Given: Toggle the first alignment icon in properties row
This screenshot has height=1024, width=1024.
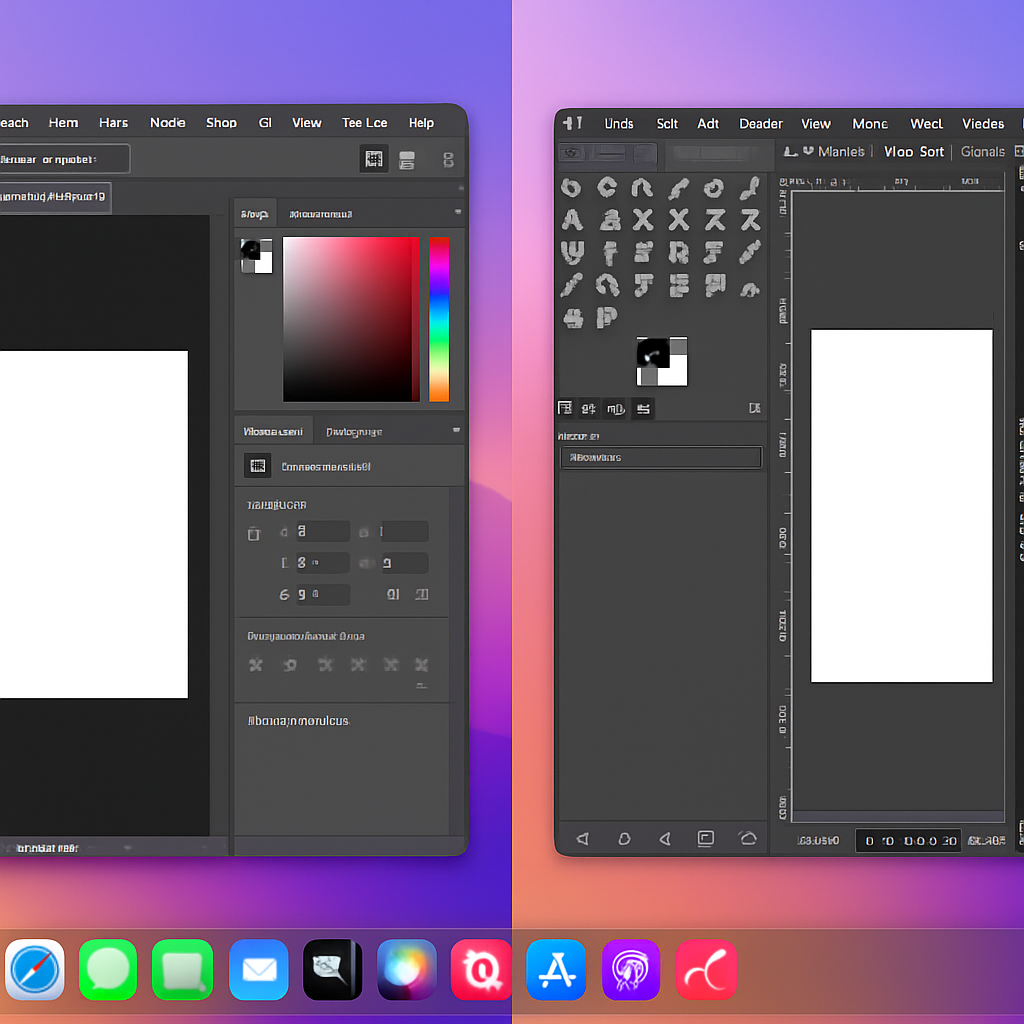Looking at the screenshot, I should (255, 665).
